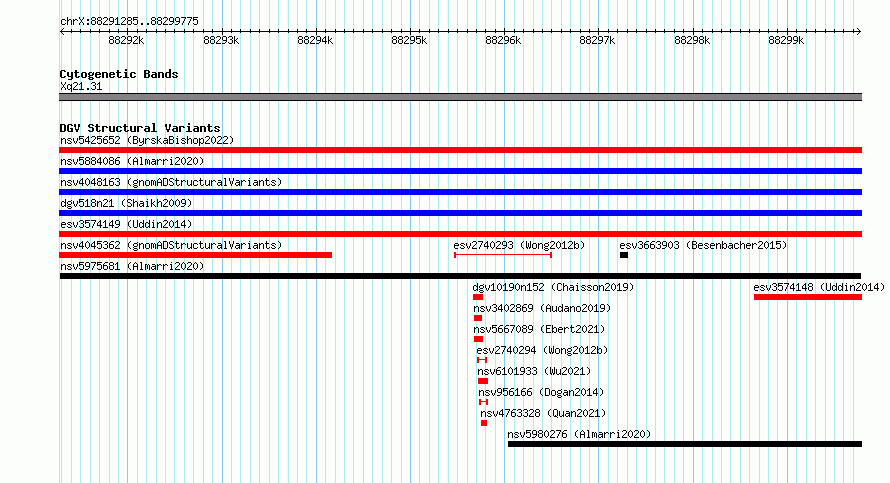This screenshot has height=483, width=890.
Task: Select the blue nsv5884086 variant bar
Action: 460,171
